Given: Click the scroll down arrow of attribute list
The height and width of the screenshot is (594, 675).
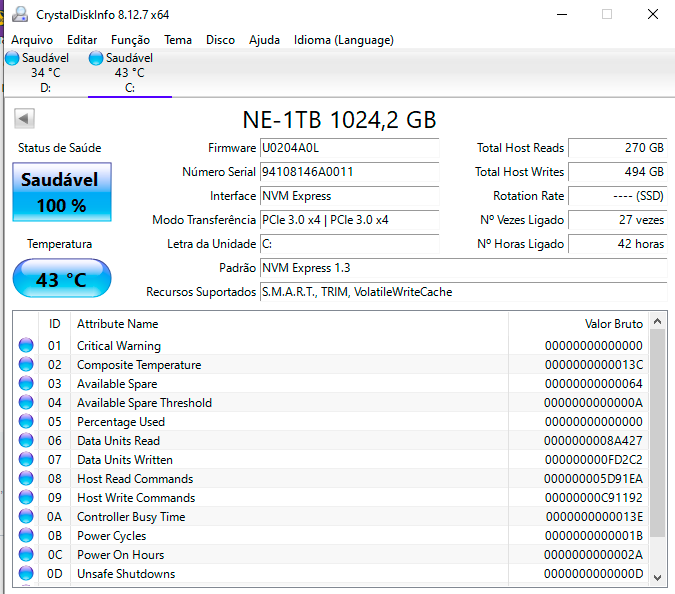Looking at the screenshot, I should [657, 578].
